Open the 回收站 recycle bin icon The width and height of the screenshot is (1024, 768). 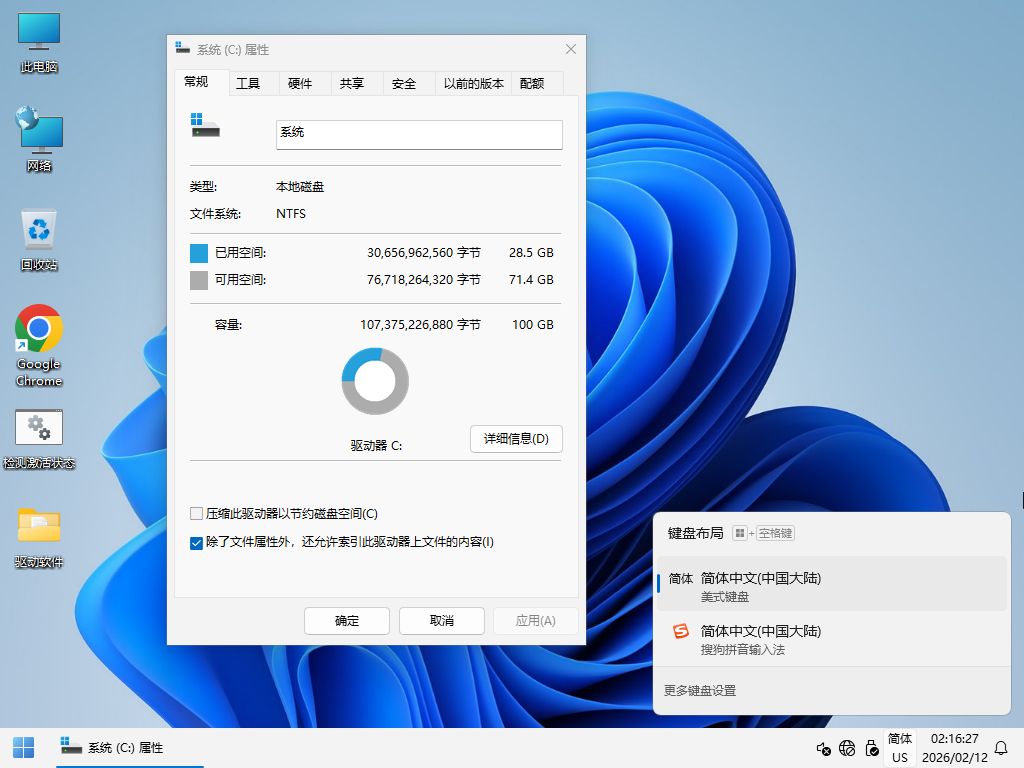click(x=39, y=236)
